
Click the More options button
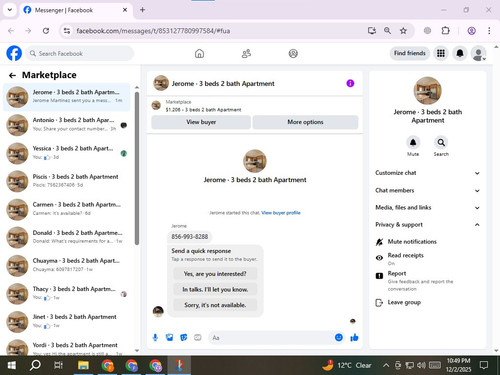click(x=305, y=122)
